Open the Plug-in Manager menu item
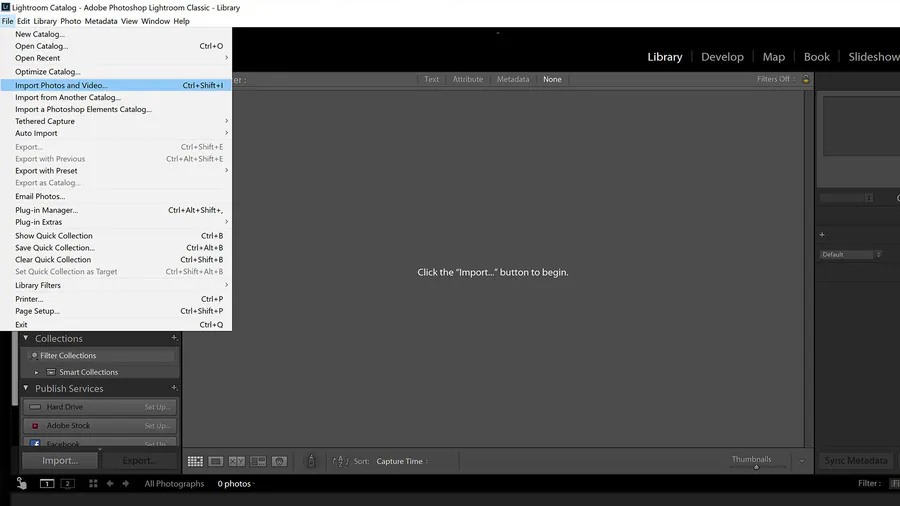 tap(116, 210)
